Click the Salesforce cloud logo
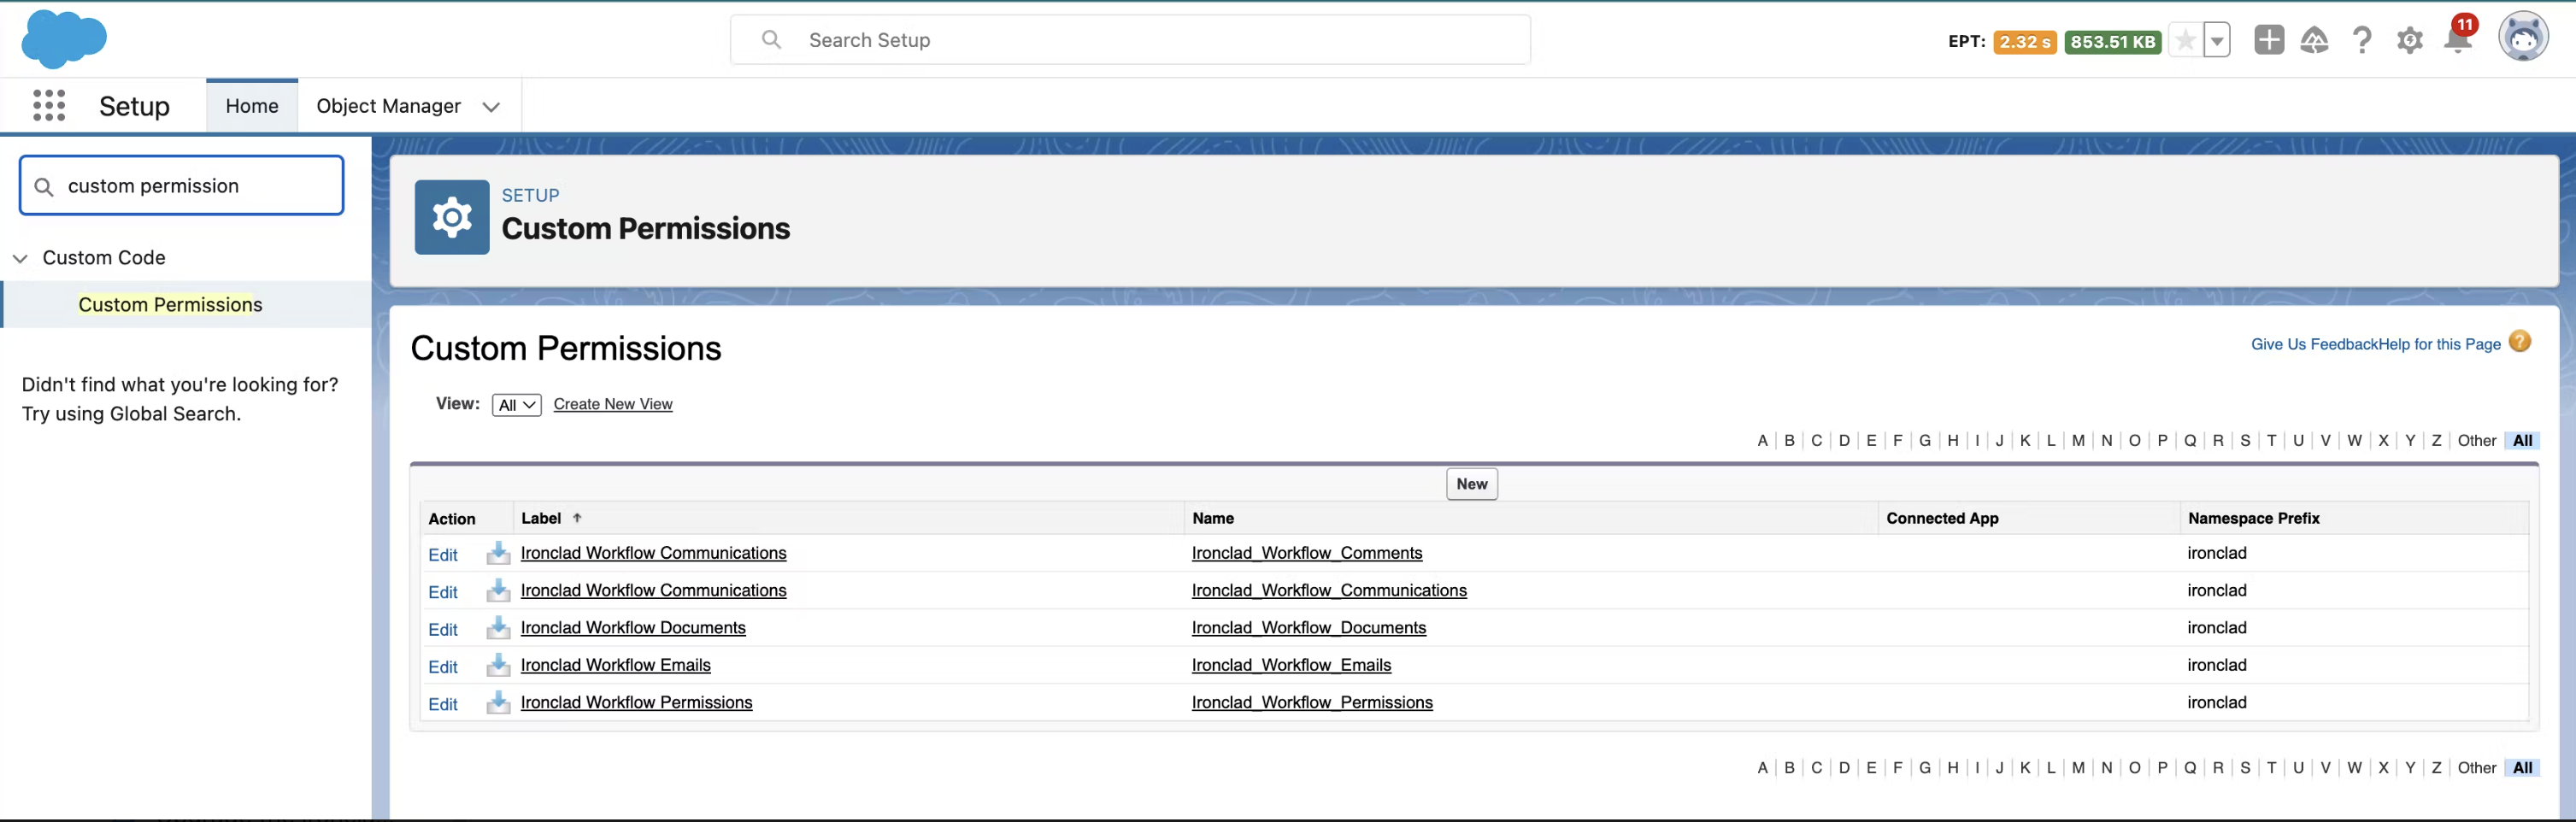This screenshot has width=2576, height=822. [64, 39]
